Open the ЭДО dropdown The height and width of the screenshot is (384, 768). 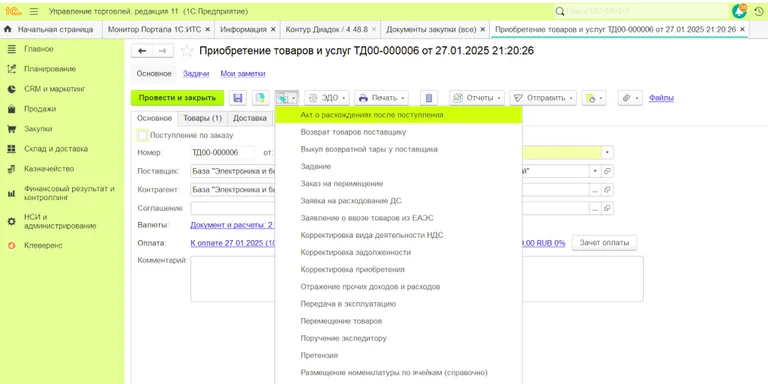point(327,98)
